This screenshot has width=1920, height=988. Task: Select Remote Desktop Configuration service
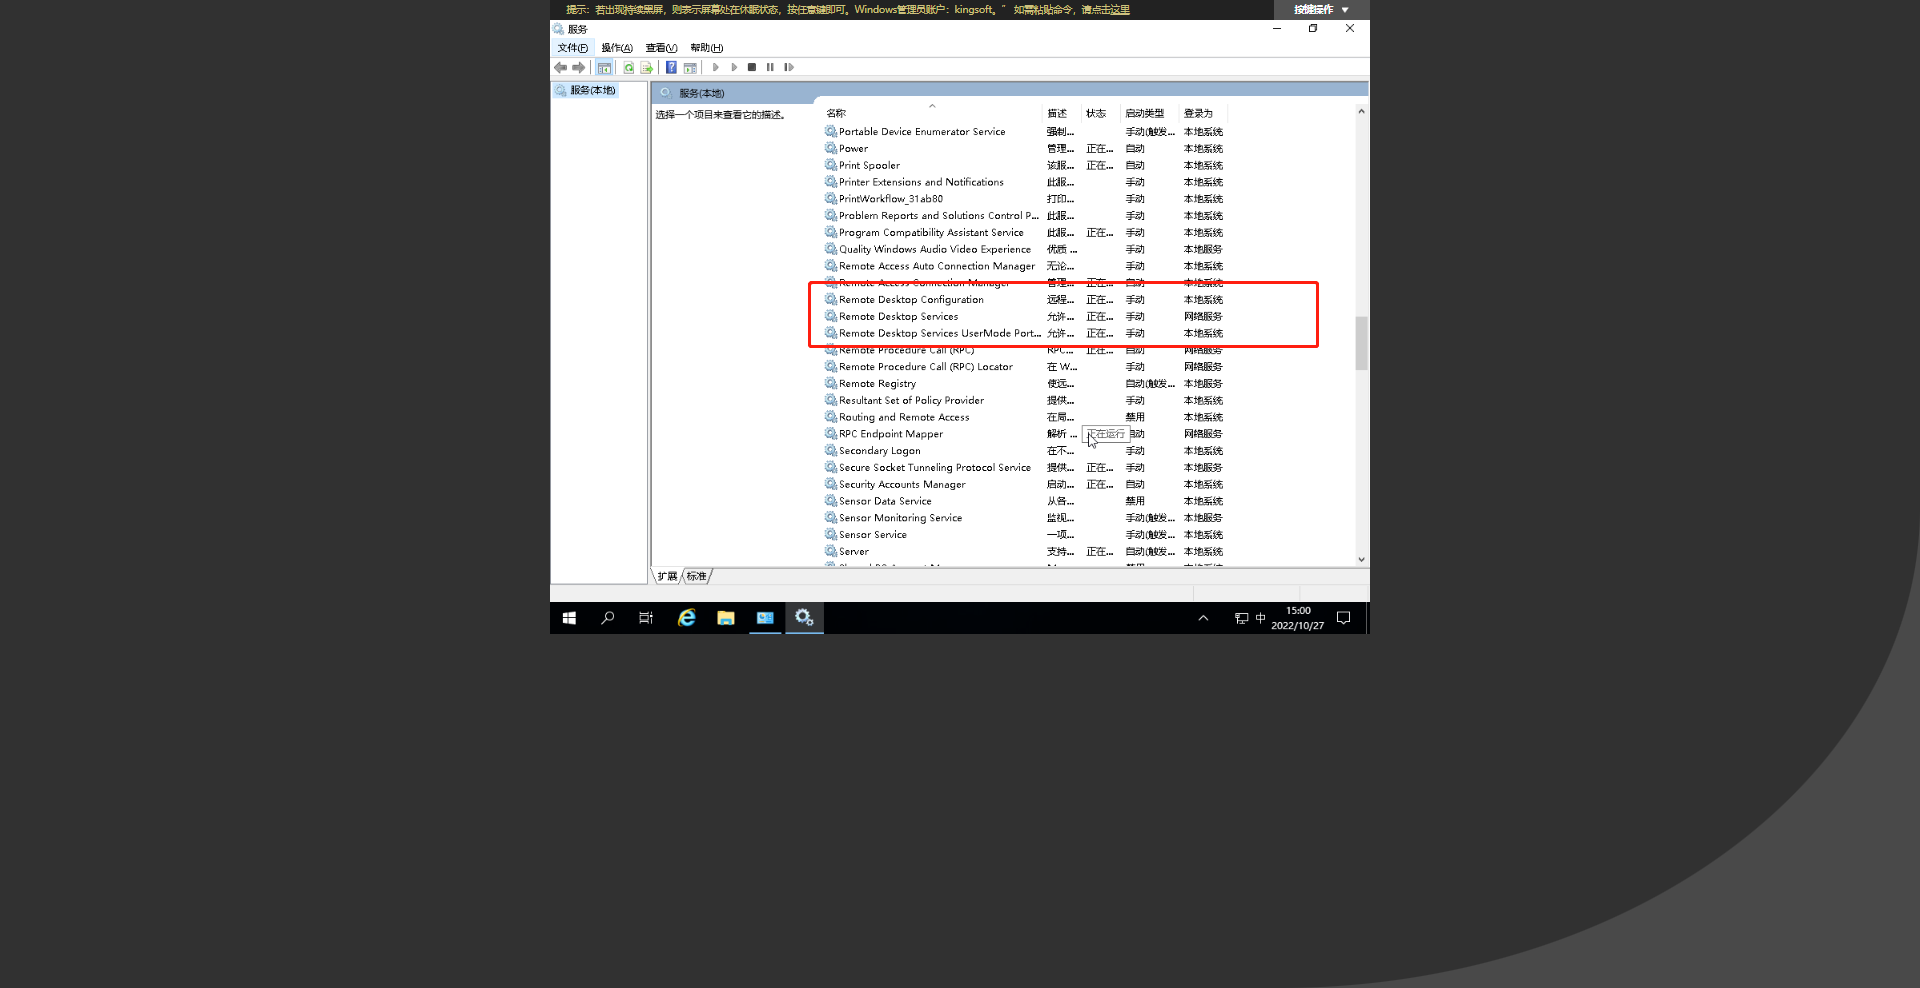1025,300
